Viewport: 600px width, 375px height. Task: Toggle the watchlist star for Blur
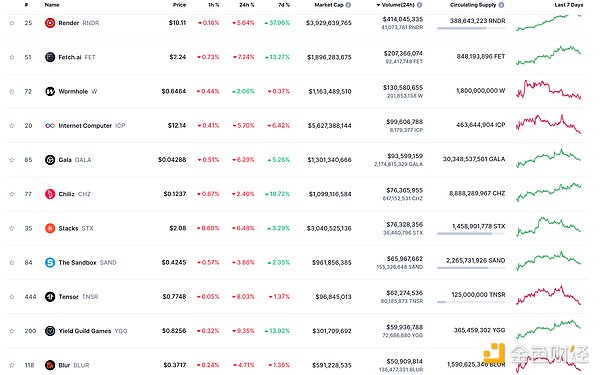11,365
